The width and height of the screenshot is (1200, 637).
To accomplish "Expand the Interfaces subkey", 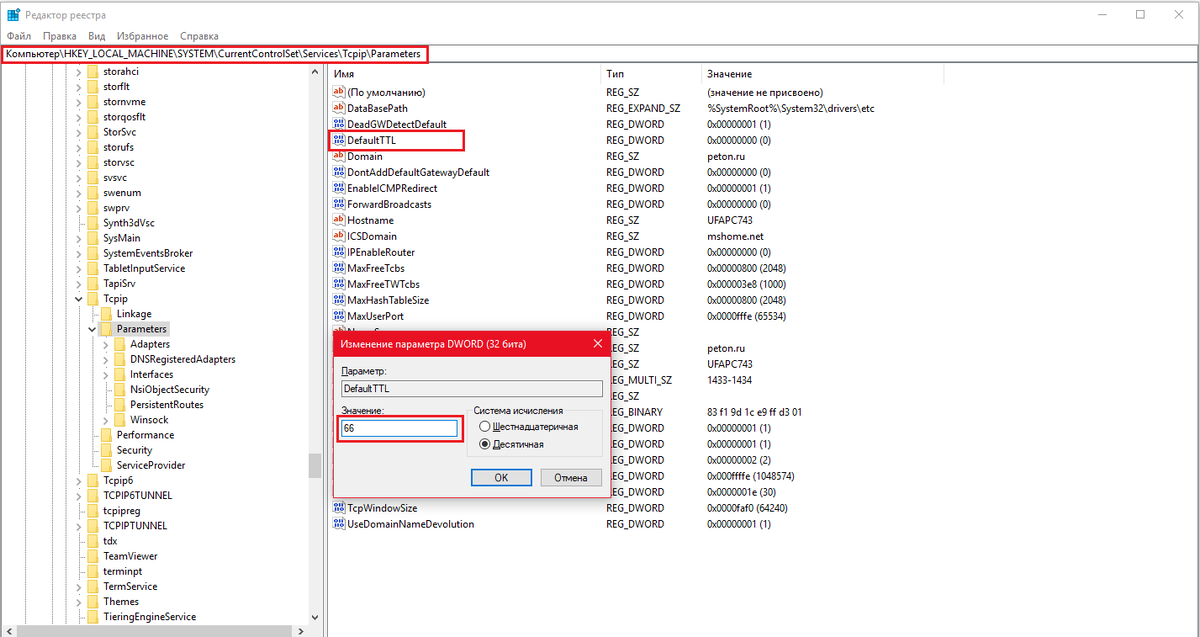I will (107, 375).
